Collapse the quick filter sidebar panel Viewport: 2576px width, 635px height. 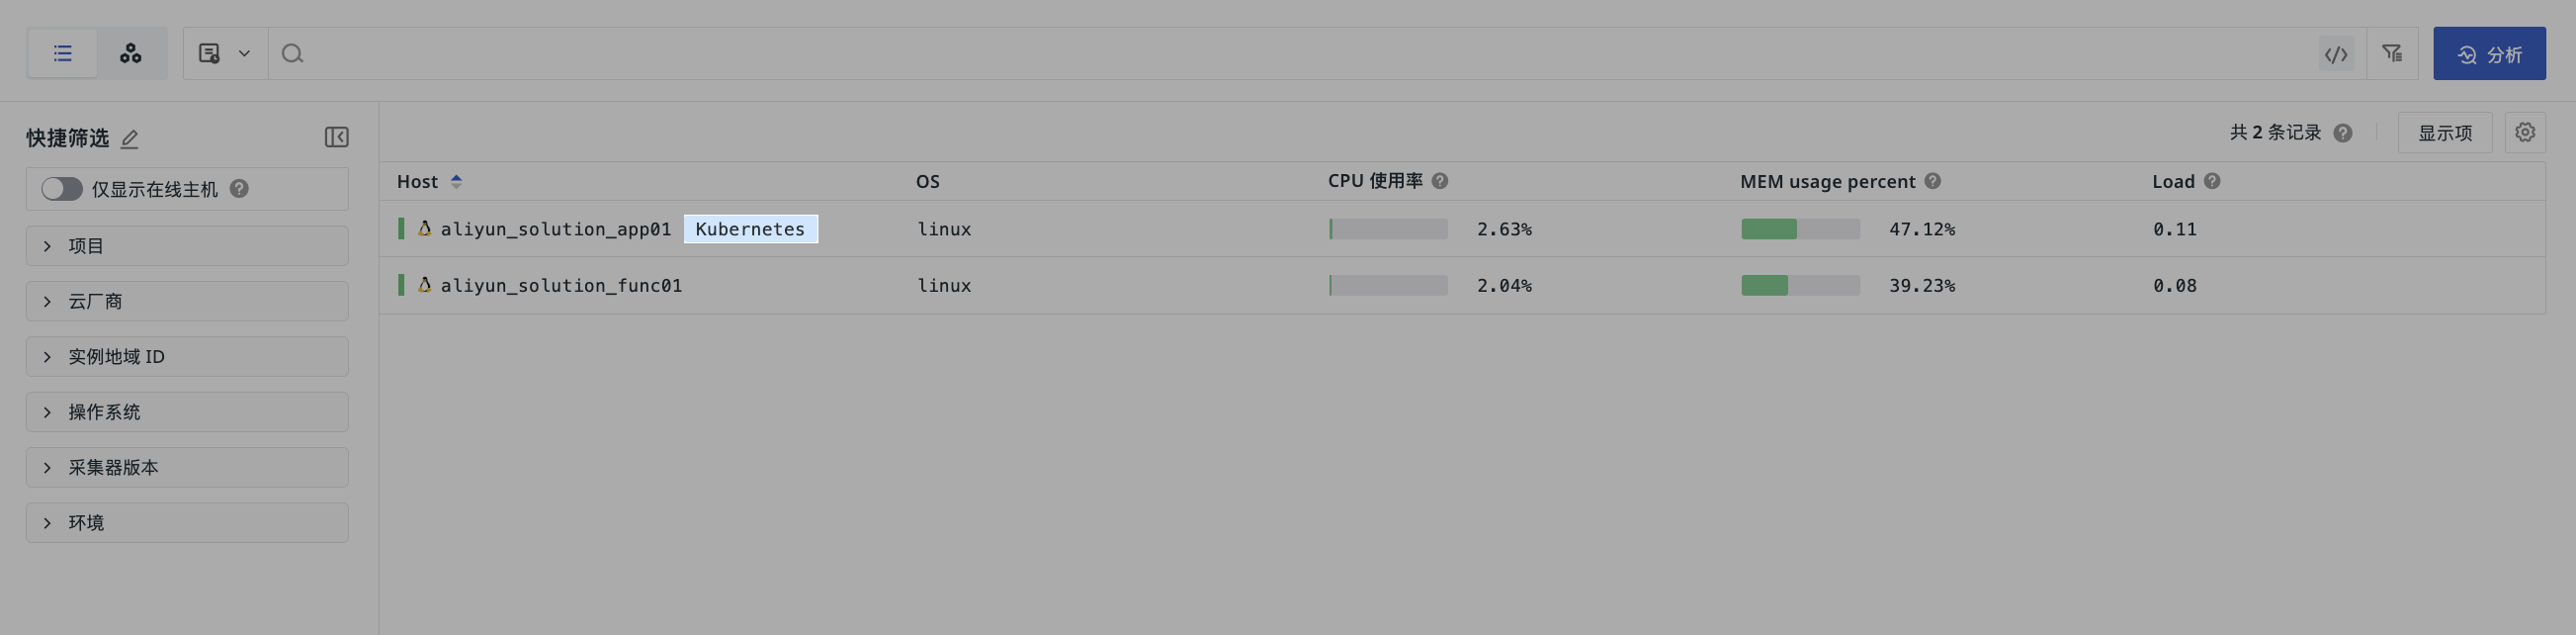[x=336, y=137]
